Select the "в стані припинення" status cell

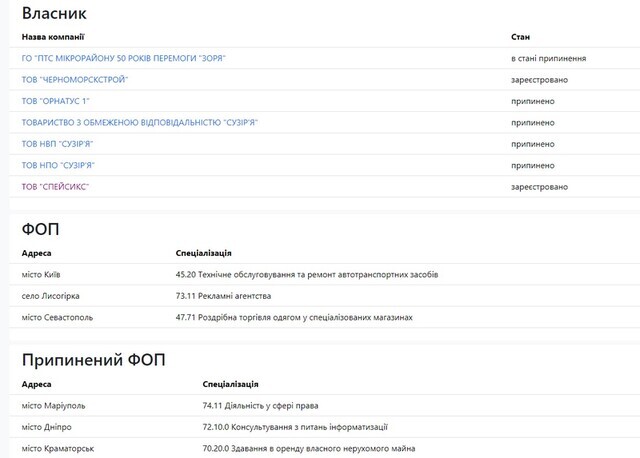(548, 58)
